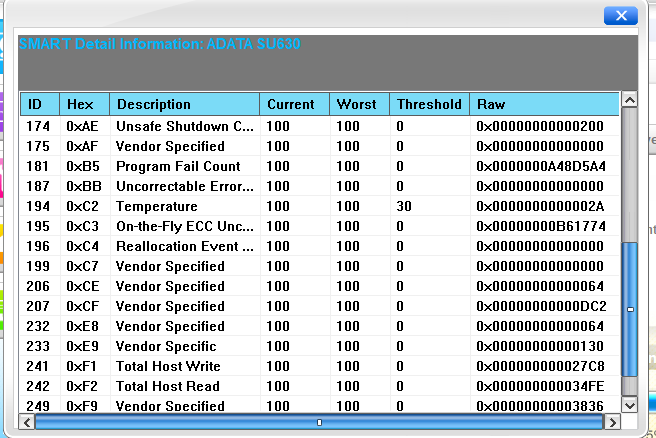Click the vertical scrollbar thumb
The width and height of the screenshot is (656, 438).
pos(630,310)
